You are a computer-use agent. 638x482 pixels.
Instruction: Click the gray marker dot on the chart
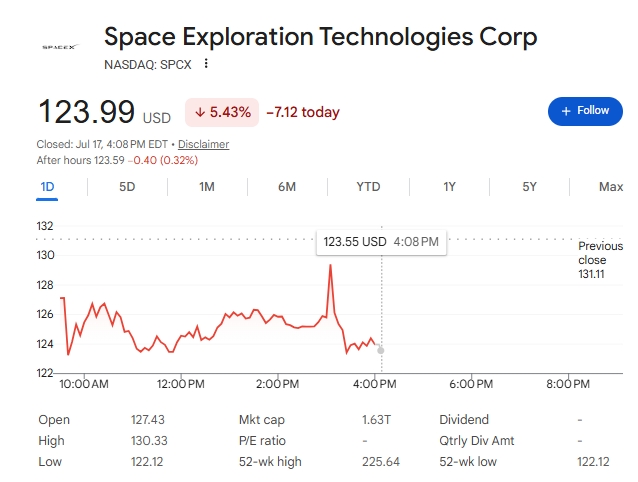[x=380, y=350]
